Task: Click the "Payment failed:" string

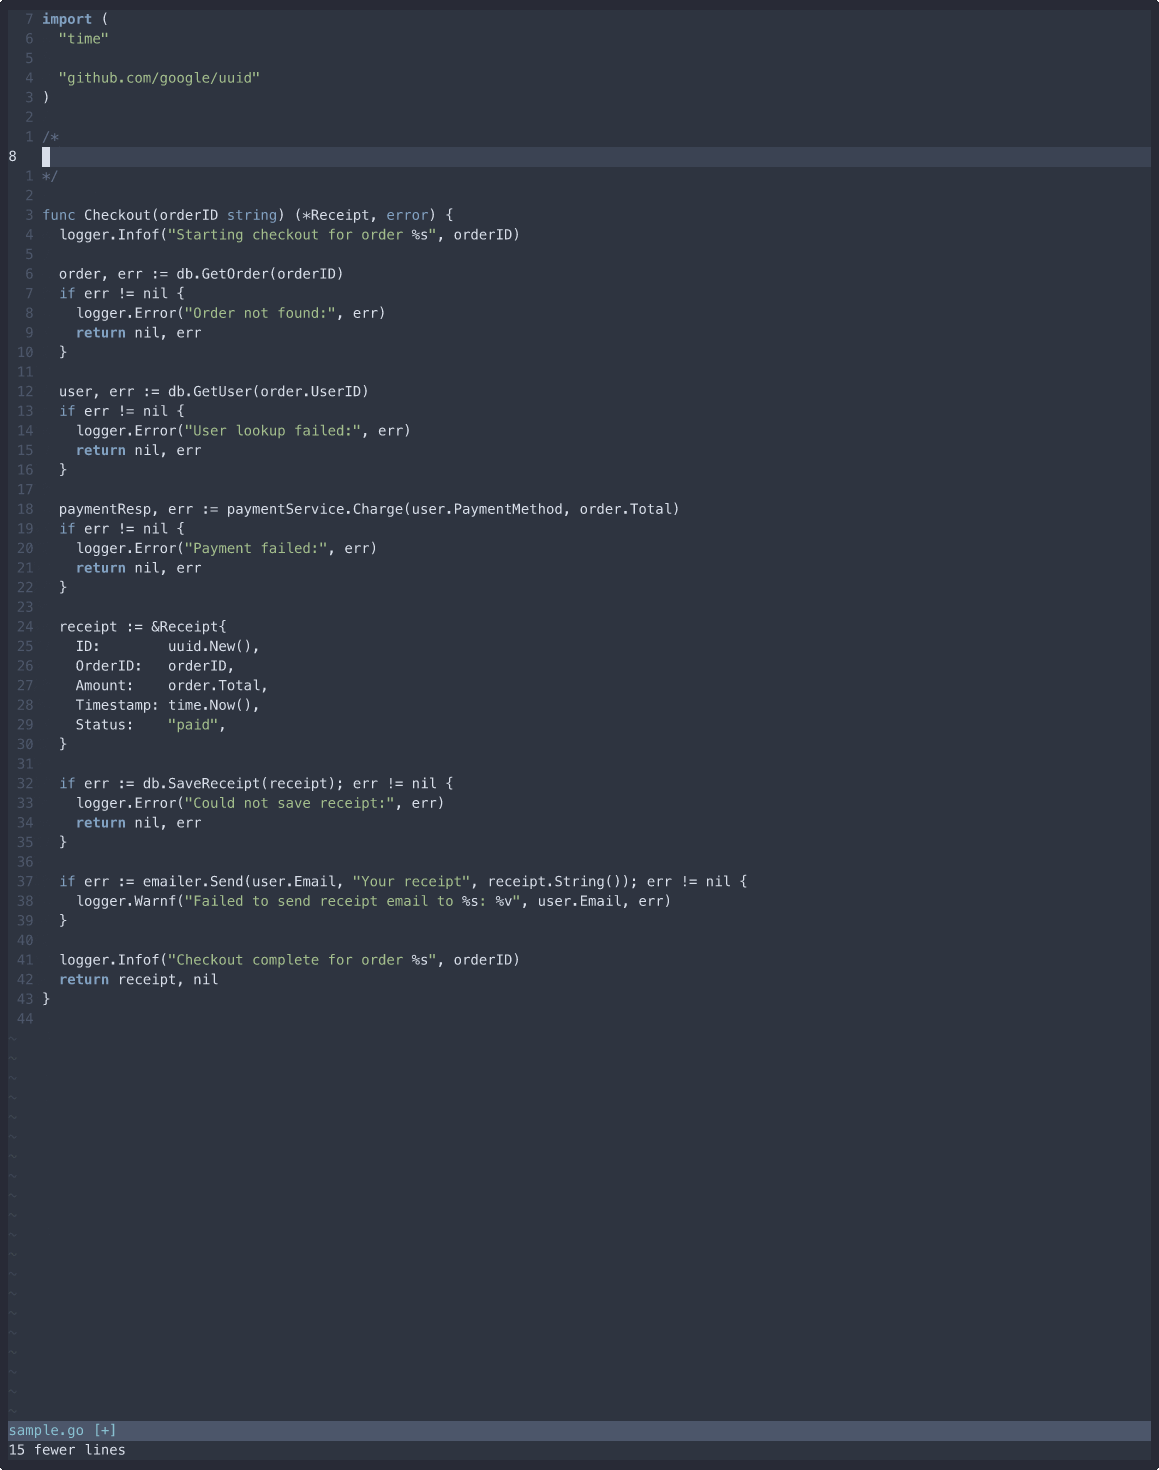Action: [256, 548]
